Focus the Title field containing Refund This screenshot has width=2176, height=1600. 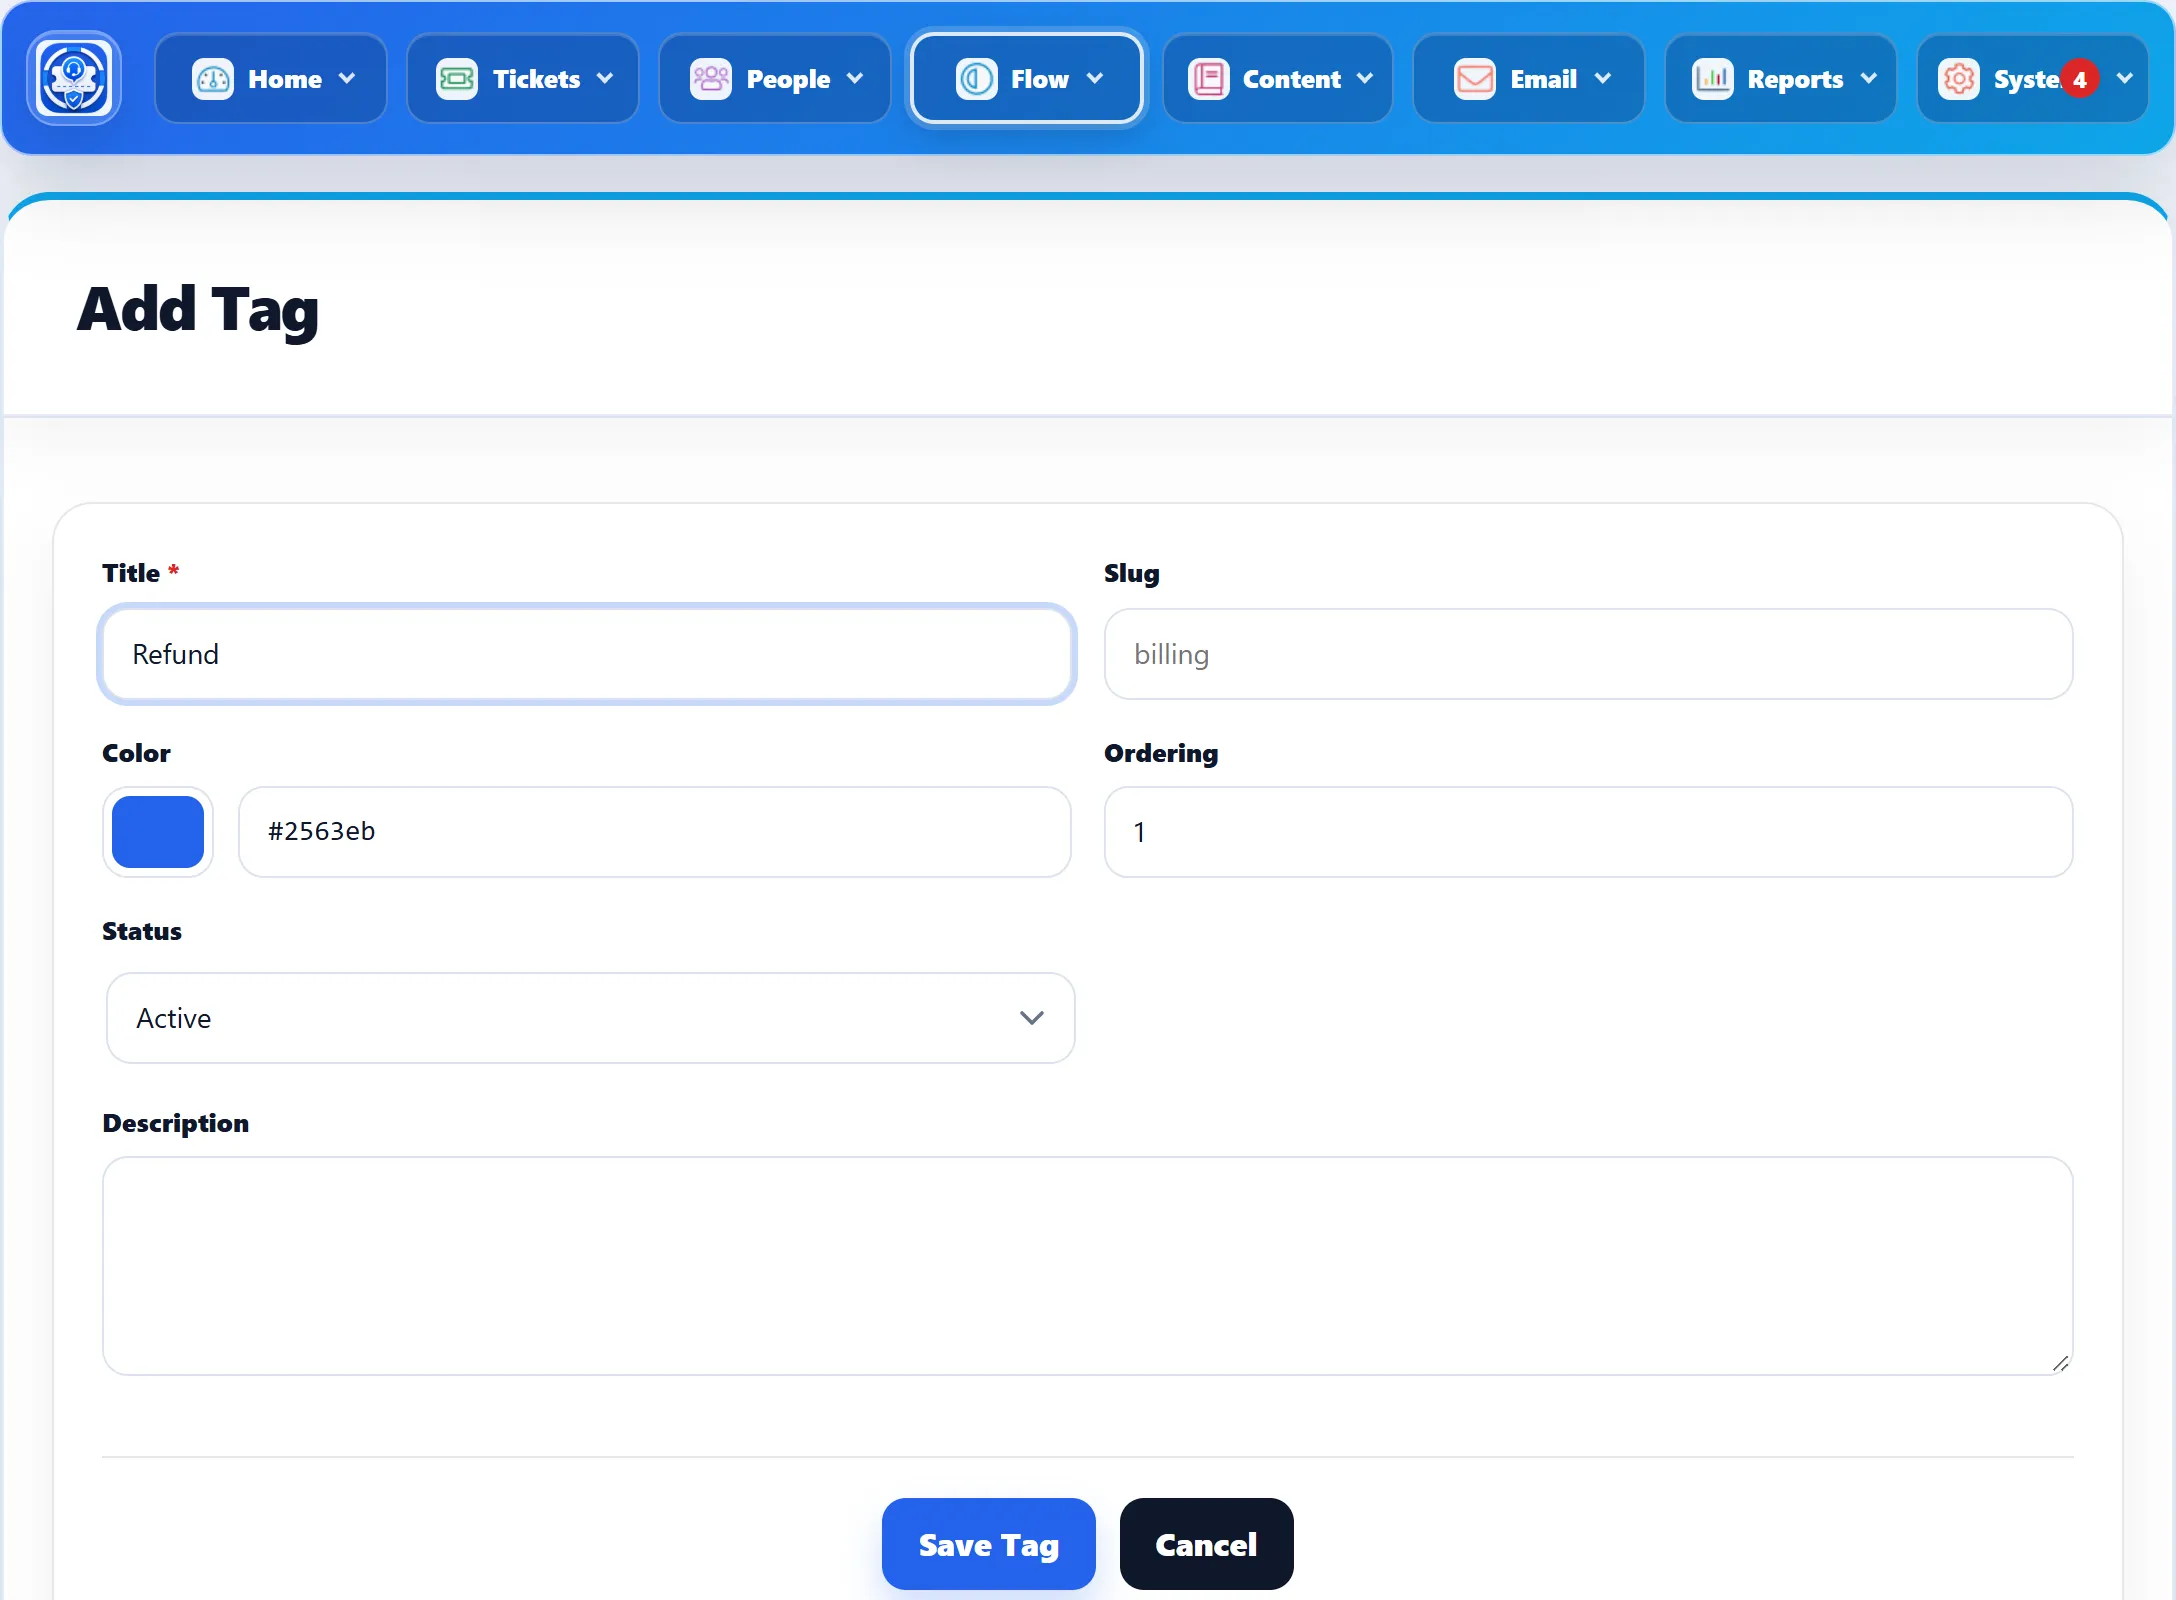tap(587, 654)
